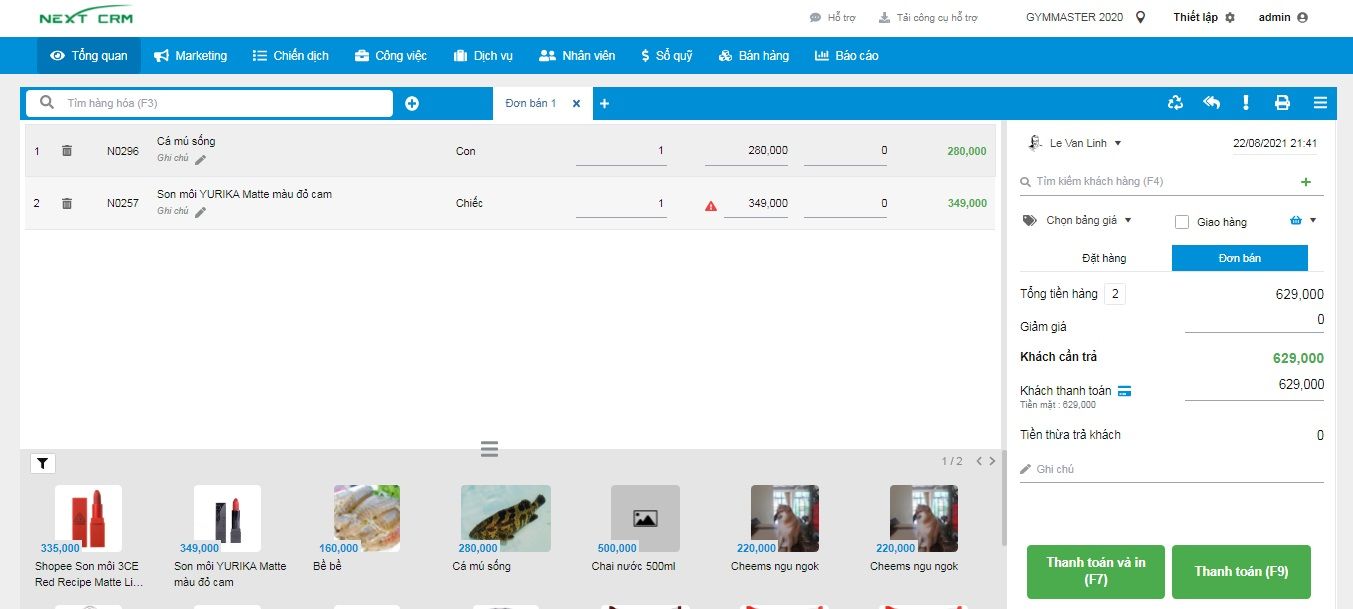Viewport: 1353px width, 609px height.
Task: Expand the basket sales channel dropdown
Action: point(1313,221)
